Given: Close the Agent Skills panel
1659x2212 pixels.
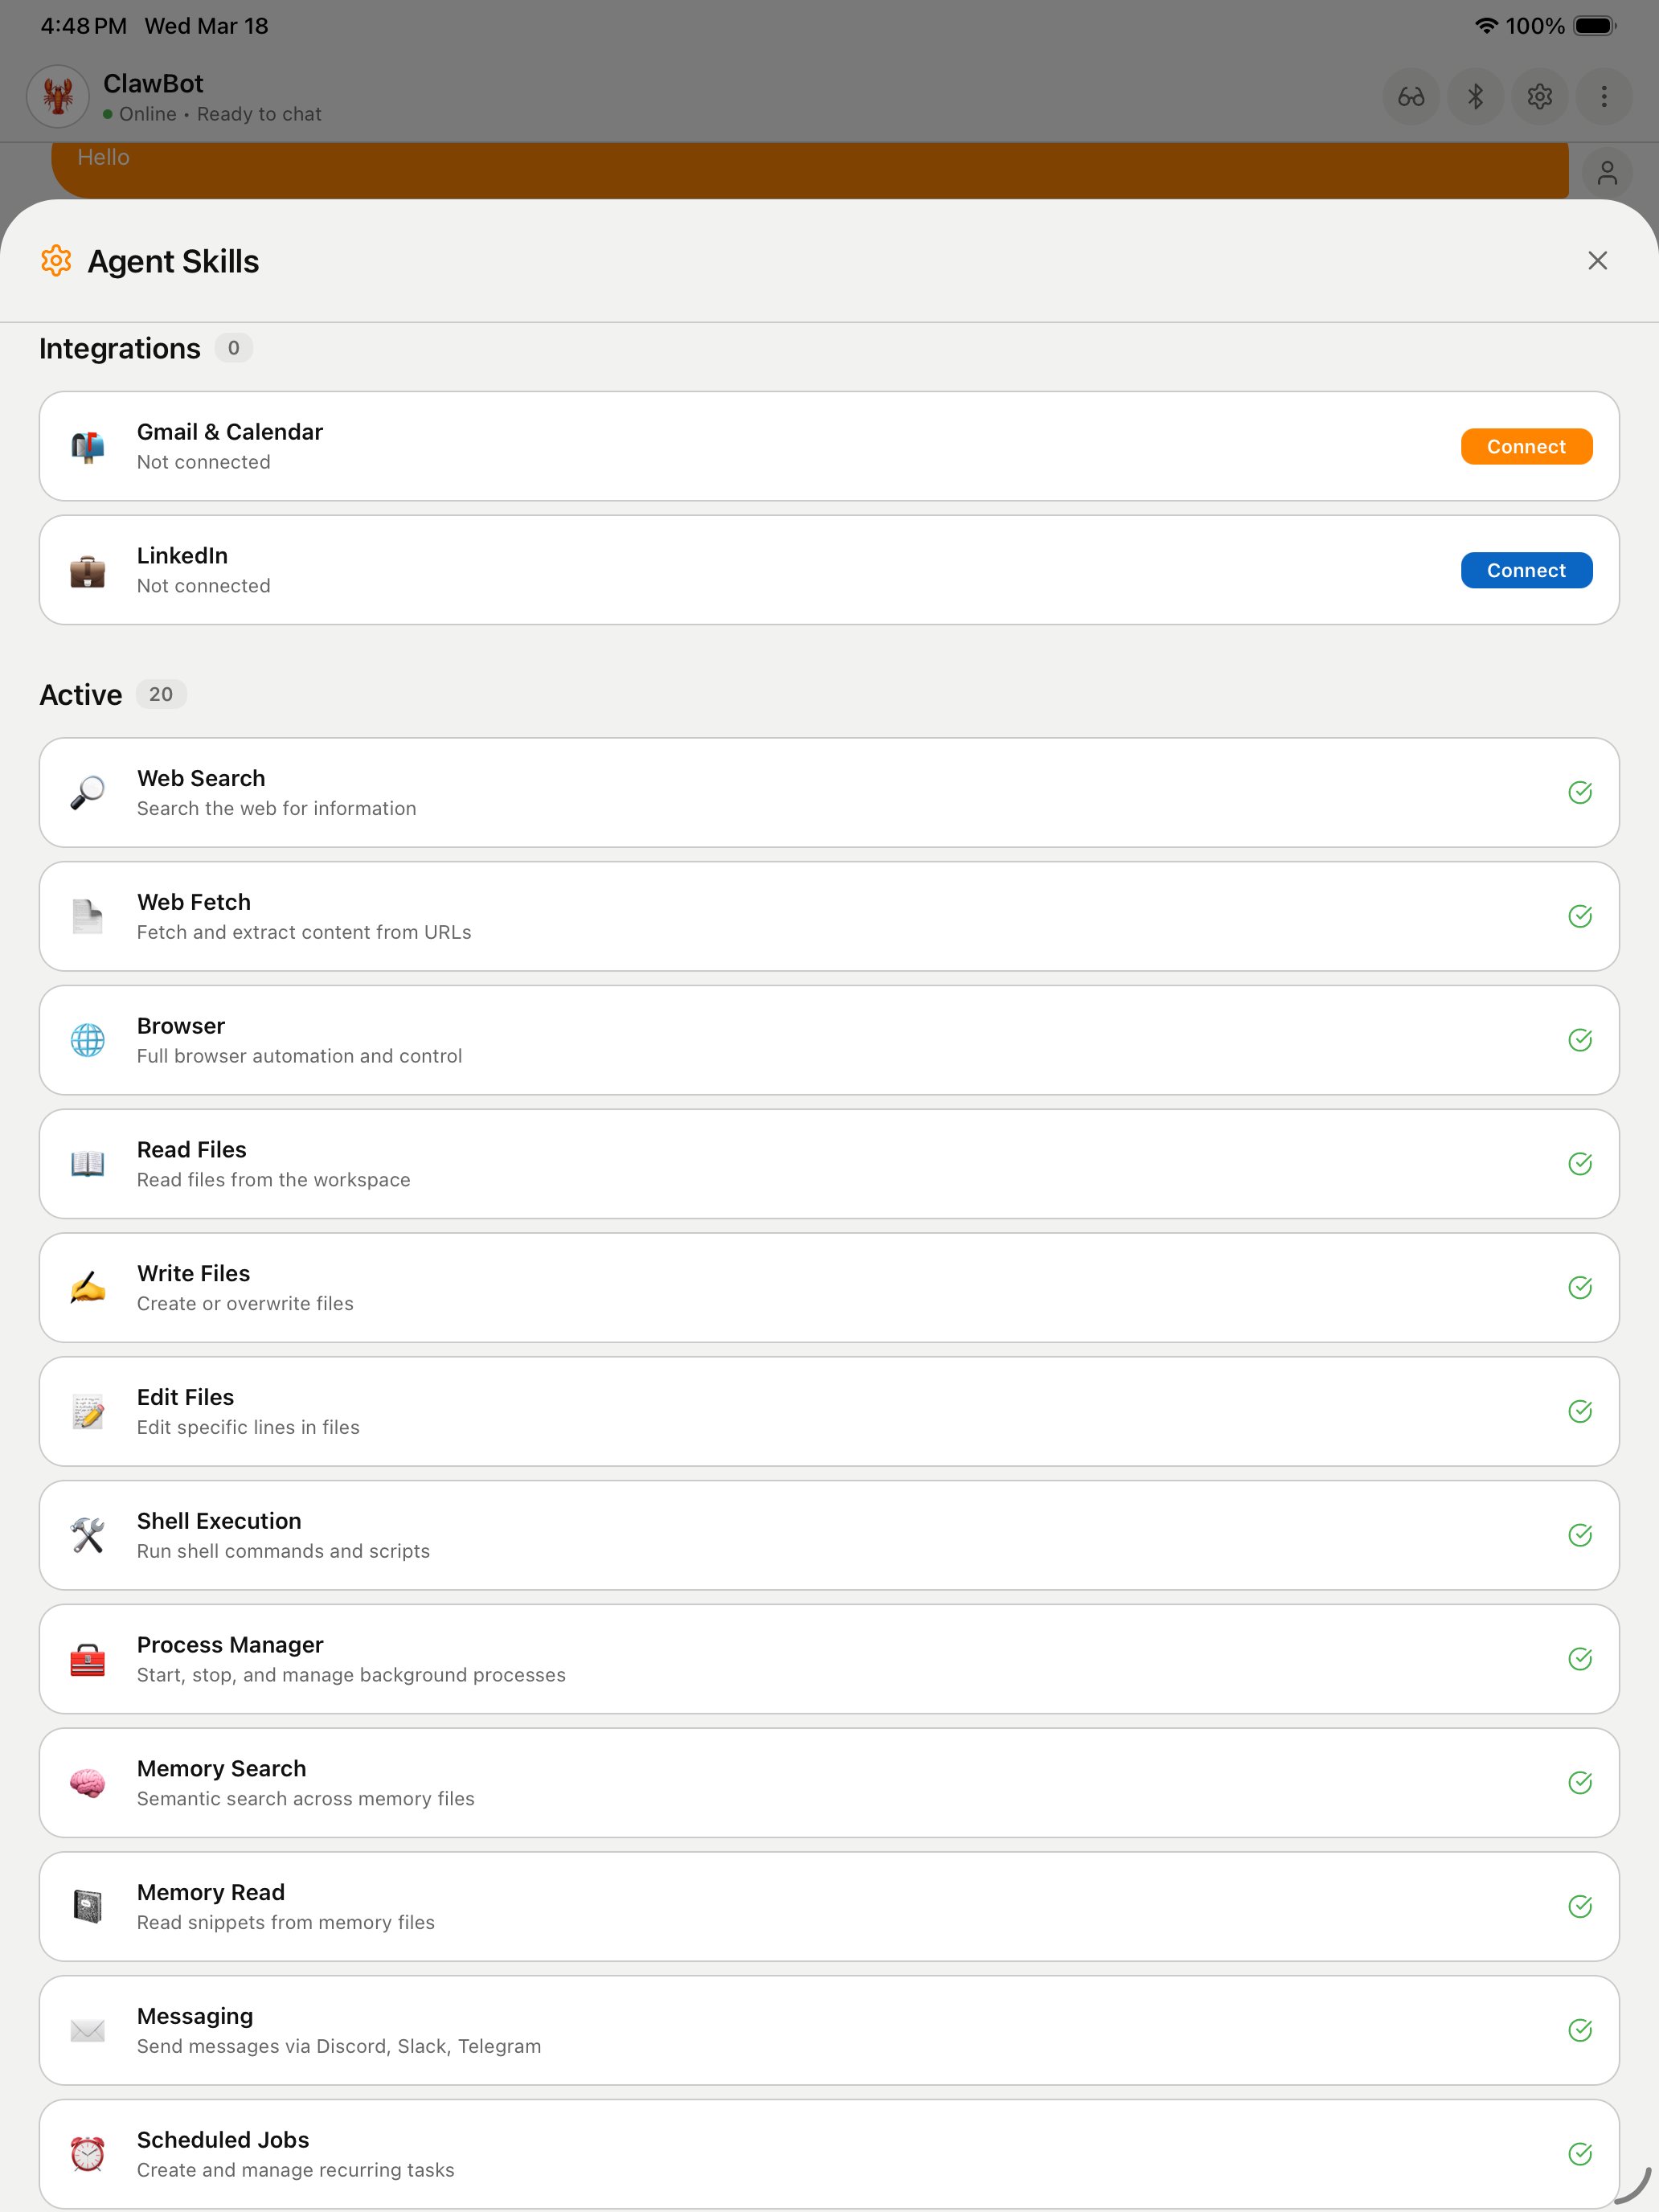Looking at the screenshot, I should [x=1597, y=261].
